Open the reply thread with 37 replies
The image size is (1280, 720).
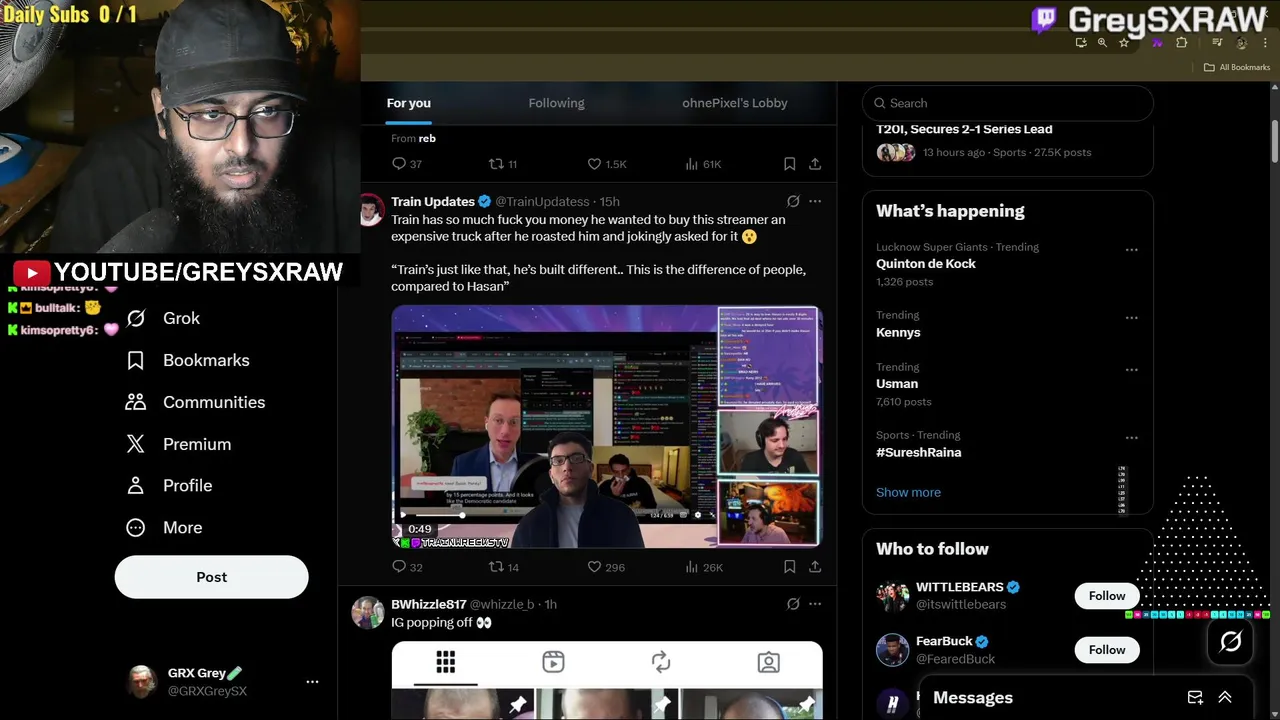(x=407, y=164)
